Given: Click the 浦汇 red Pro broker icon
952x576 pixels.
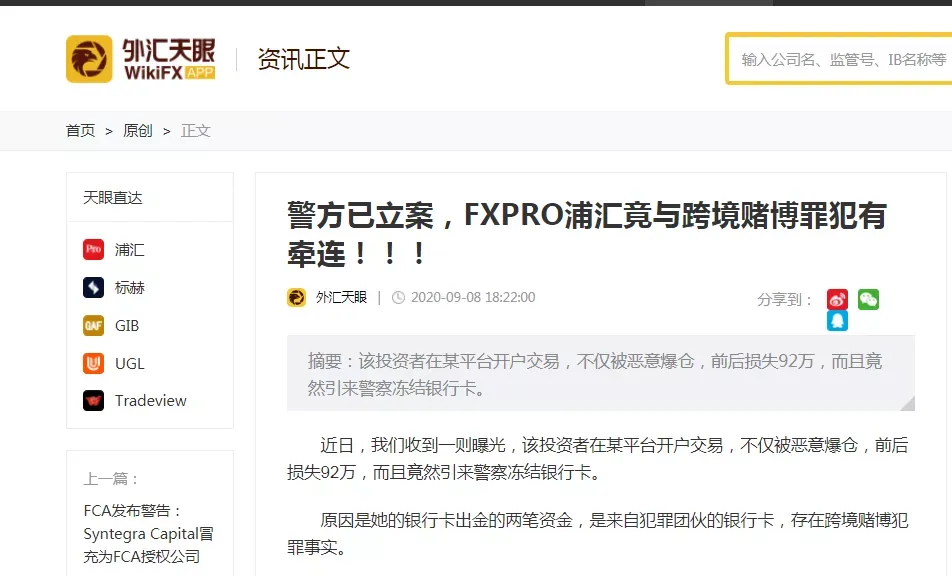Looking at the screenshot, I should [x=94, y=249].
